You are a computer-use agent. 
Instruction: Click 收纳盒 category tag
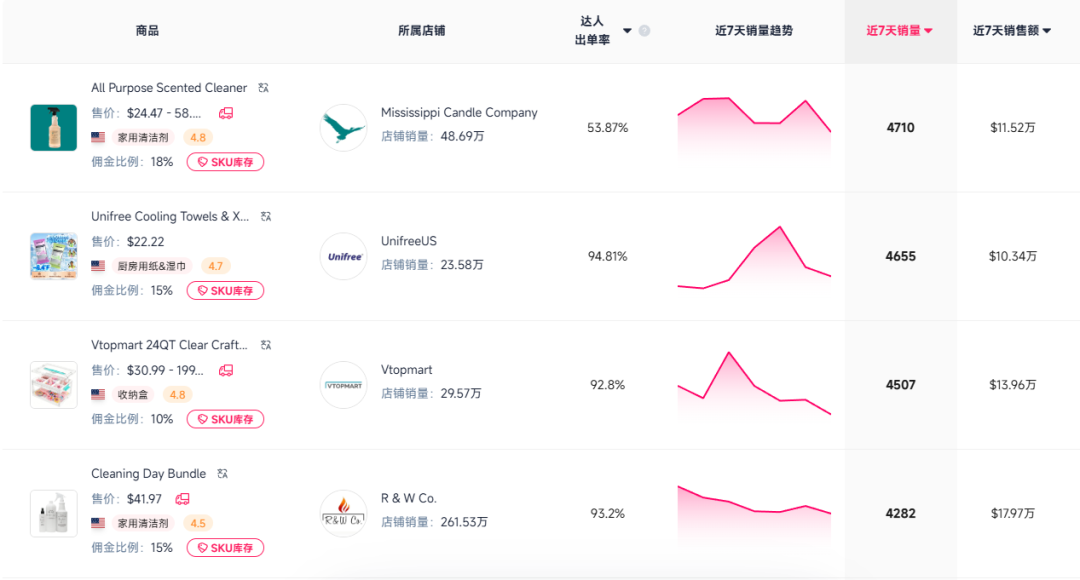coord(133,395)
